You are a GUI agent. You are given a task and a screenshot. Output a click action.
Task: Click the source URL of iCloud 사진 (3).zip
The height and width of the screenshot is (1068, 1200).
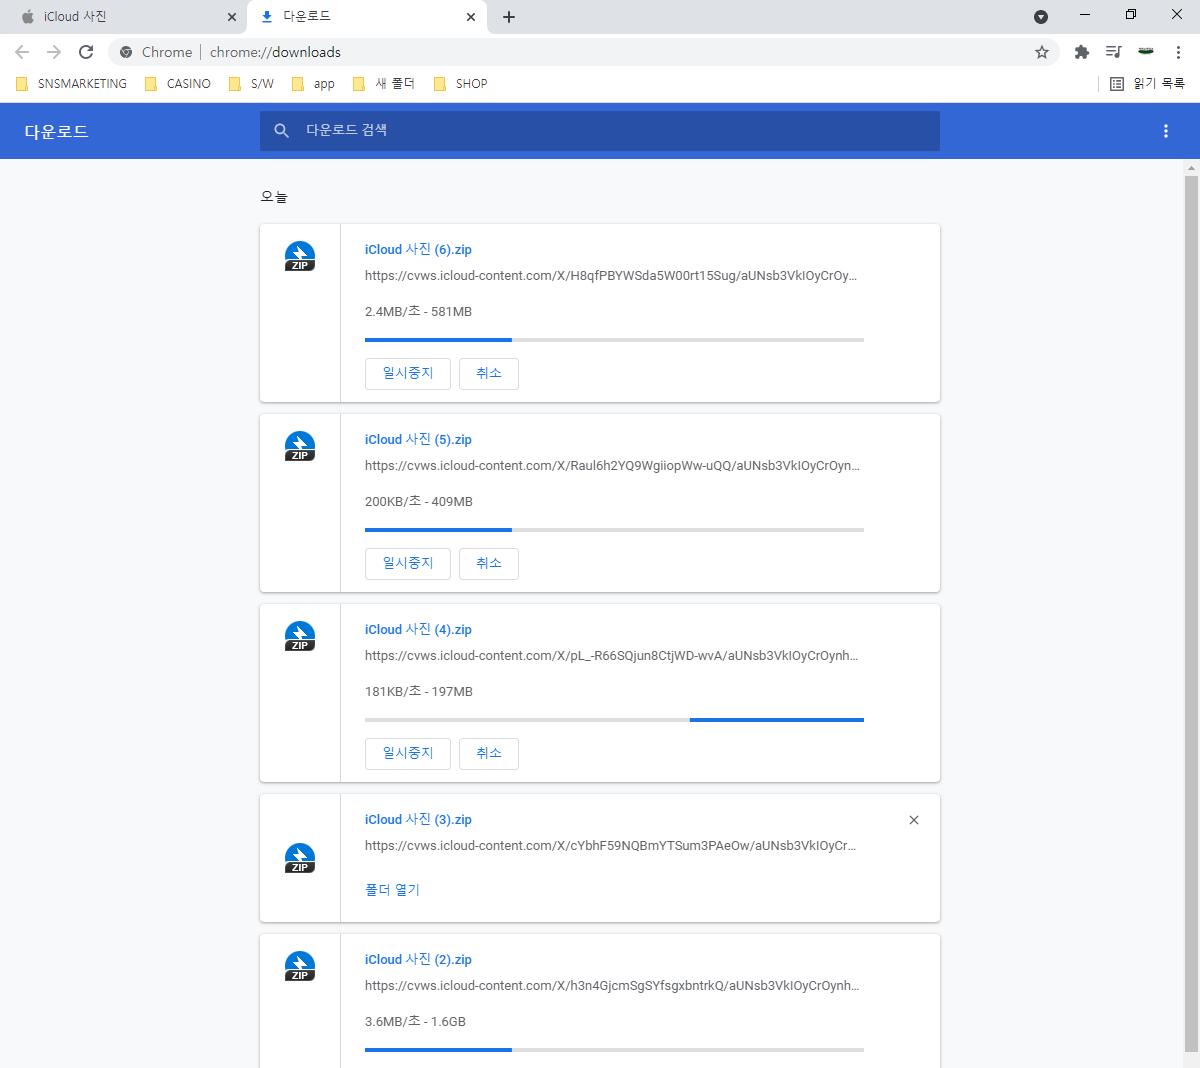[x=610, y=846]
